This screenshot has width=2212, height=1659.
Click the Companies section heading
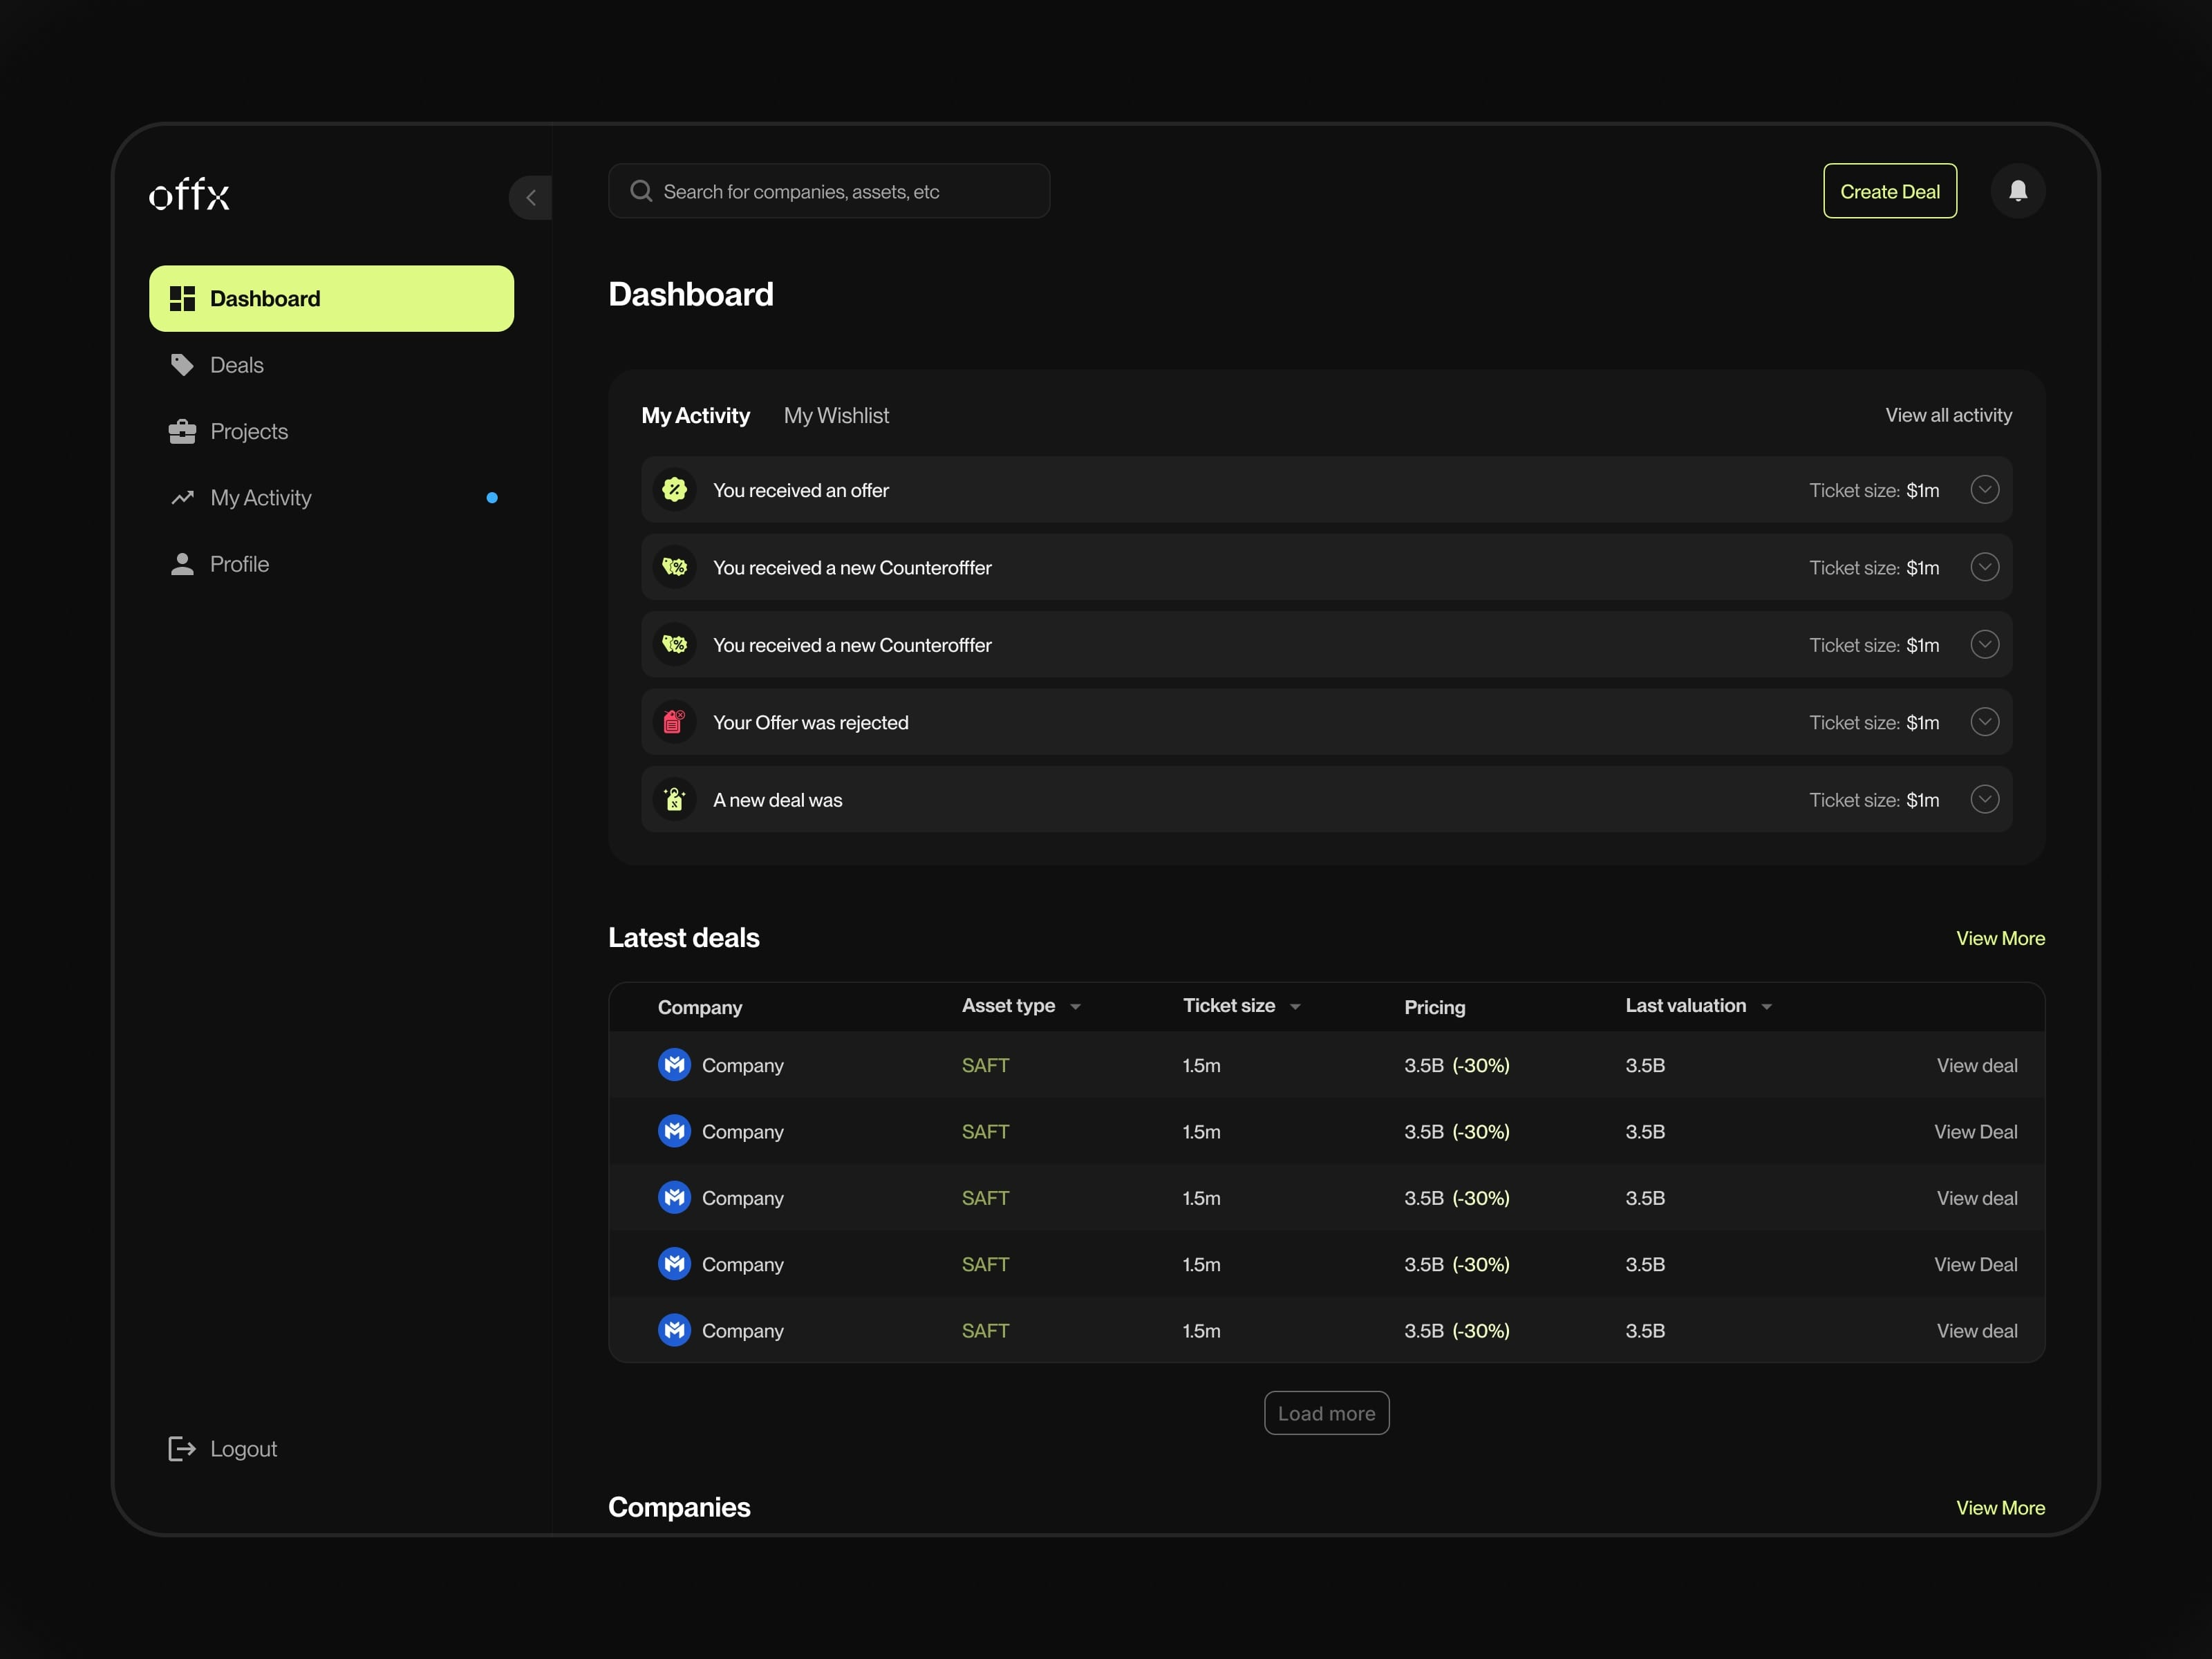679,1507
